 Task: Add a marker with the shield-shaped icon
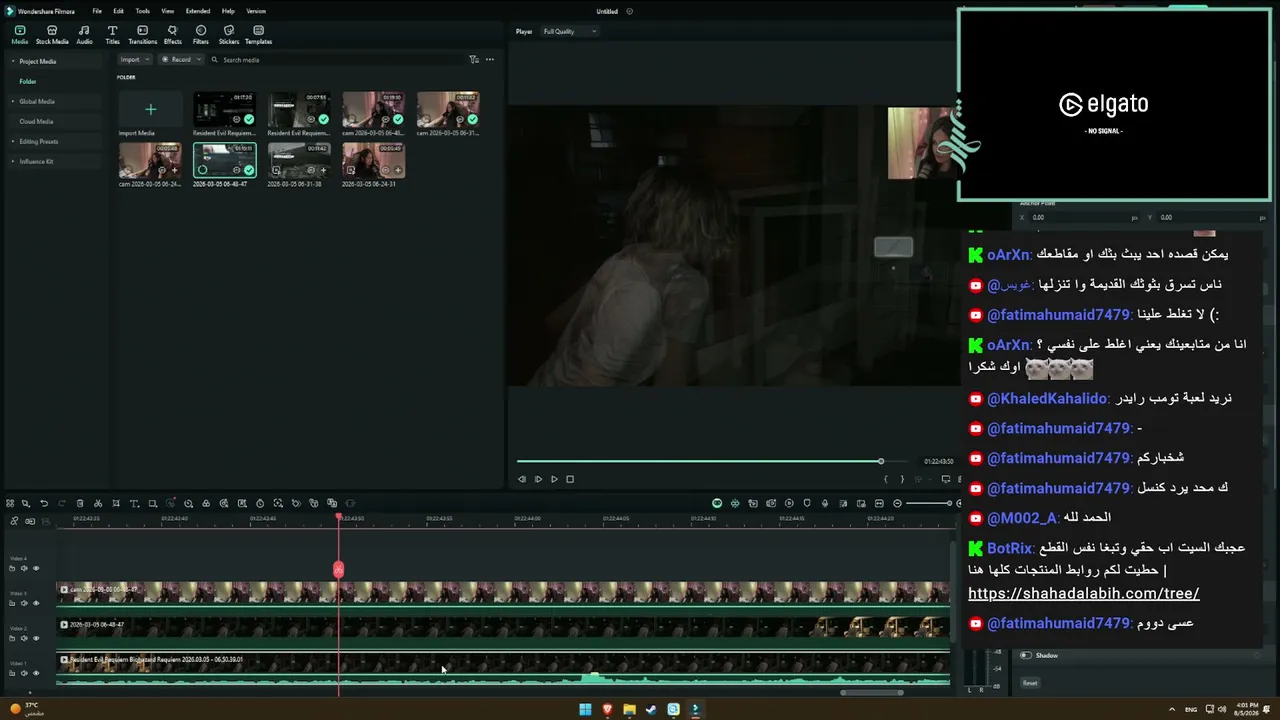point(806,503)
